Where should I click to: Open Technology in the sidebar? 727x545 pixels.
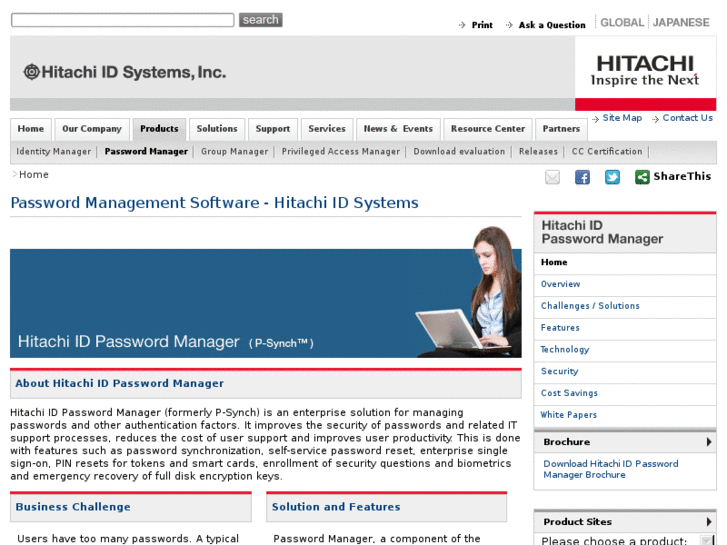pyautogui.click(x=565, y=349)
